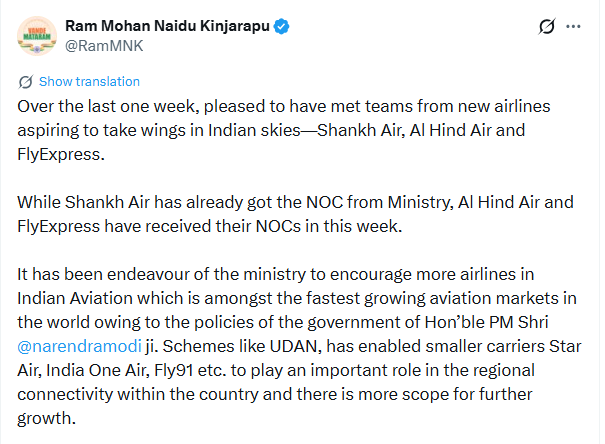The width and height of the screenshot is (605, 444).
Task: Open the Grok icon beside More options
Action: click(547, 28)
